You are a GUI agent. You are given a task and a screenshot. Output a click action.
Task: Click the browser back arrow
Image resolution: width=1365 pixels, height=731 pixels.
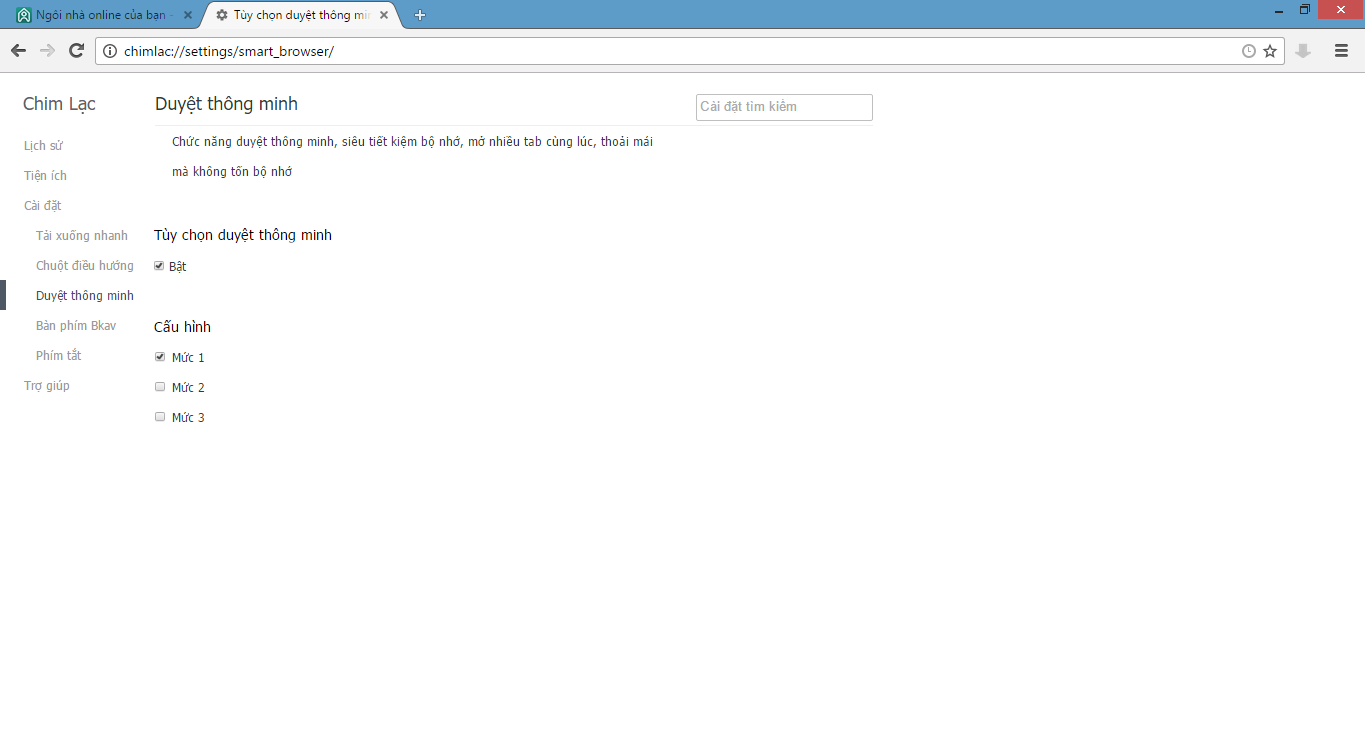coord(18,51)
